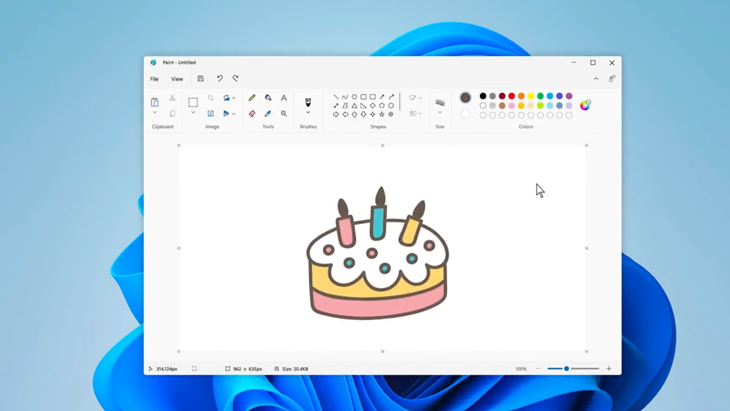This screenshot has height=411, width=730.
Task: Choose the Line shape
Action: pos(336,97)
